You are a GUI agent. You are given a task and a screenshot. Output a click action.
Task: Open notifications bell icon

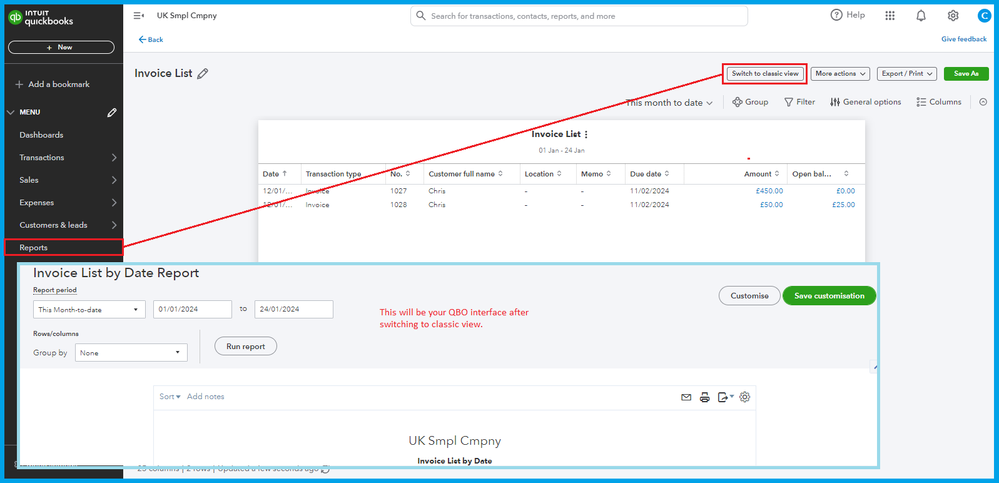(x=921, y=15)
